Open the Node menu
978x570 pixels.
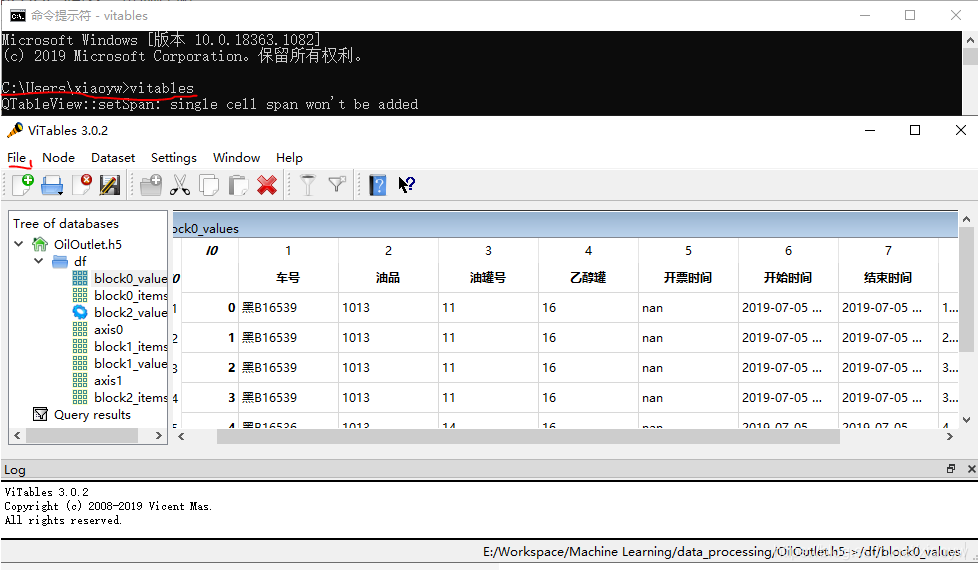tap(59, 158)
